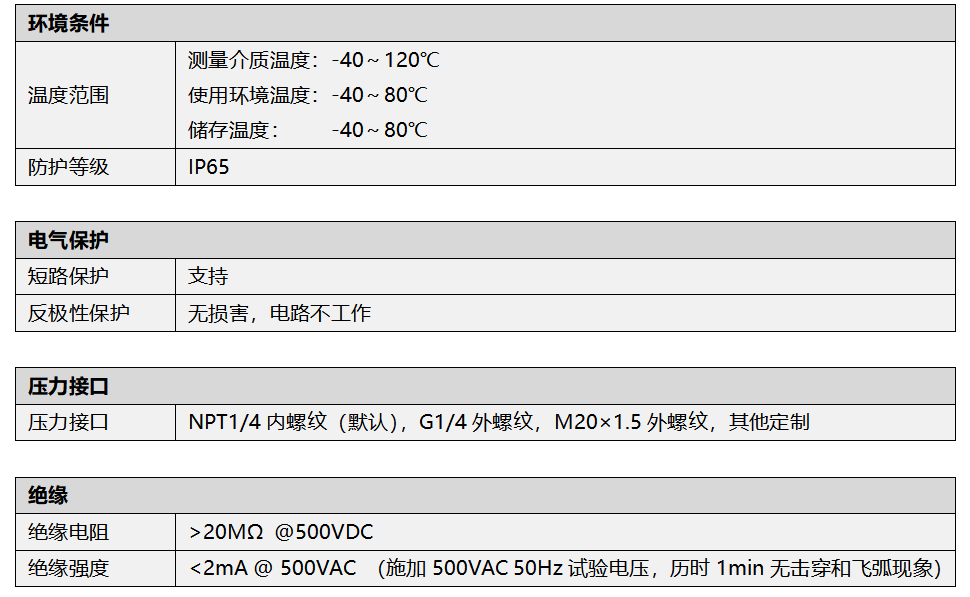This screenshot has height=597, width=970.
Task: Click the 无损害，电路不工作 text
Action: 279,313
